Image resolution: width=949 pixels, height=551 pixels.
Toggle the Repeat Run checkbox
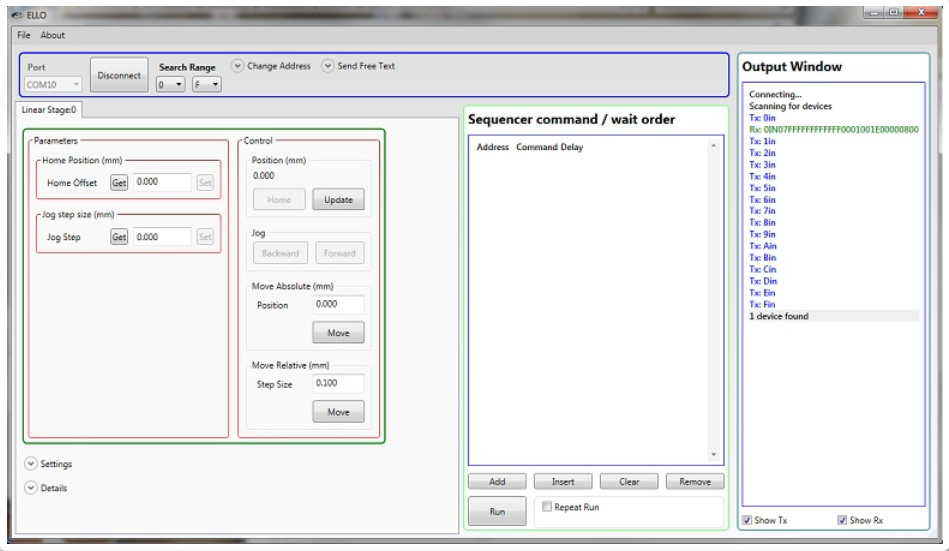click(x=546, y=507)
